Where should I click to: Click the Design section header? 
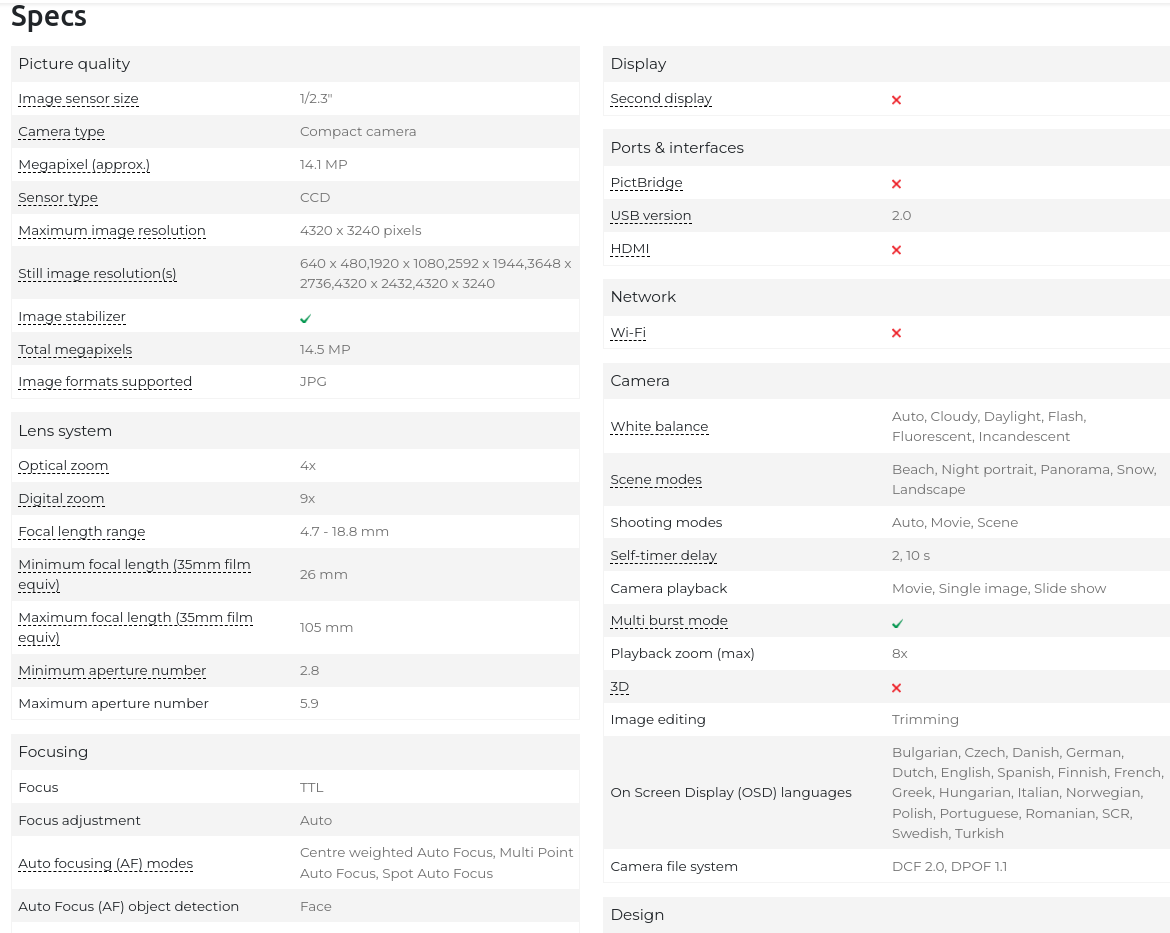(637, 915)
